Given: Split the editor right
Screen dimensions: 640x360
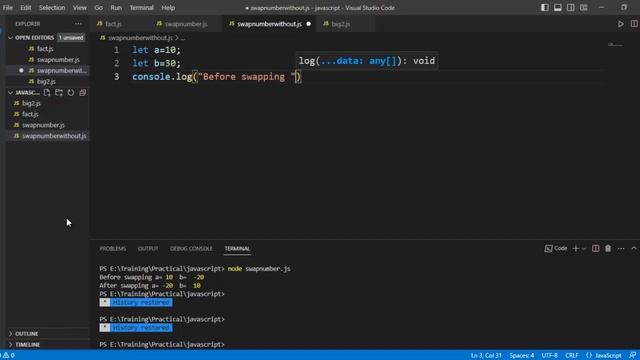Looking at the screenshot, I should [634, 24].
